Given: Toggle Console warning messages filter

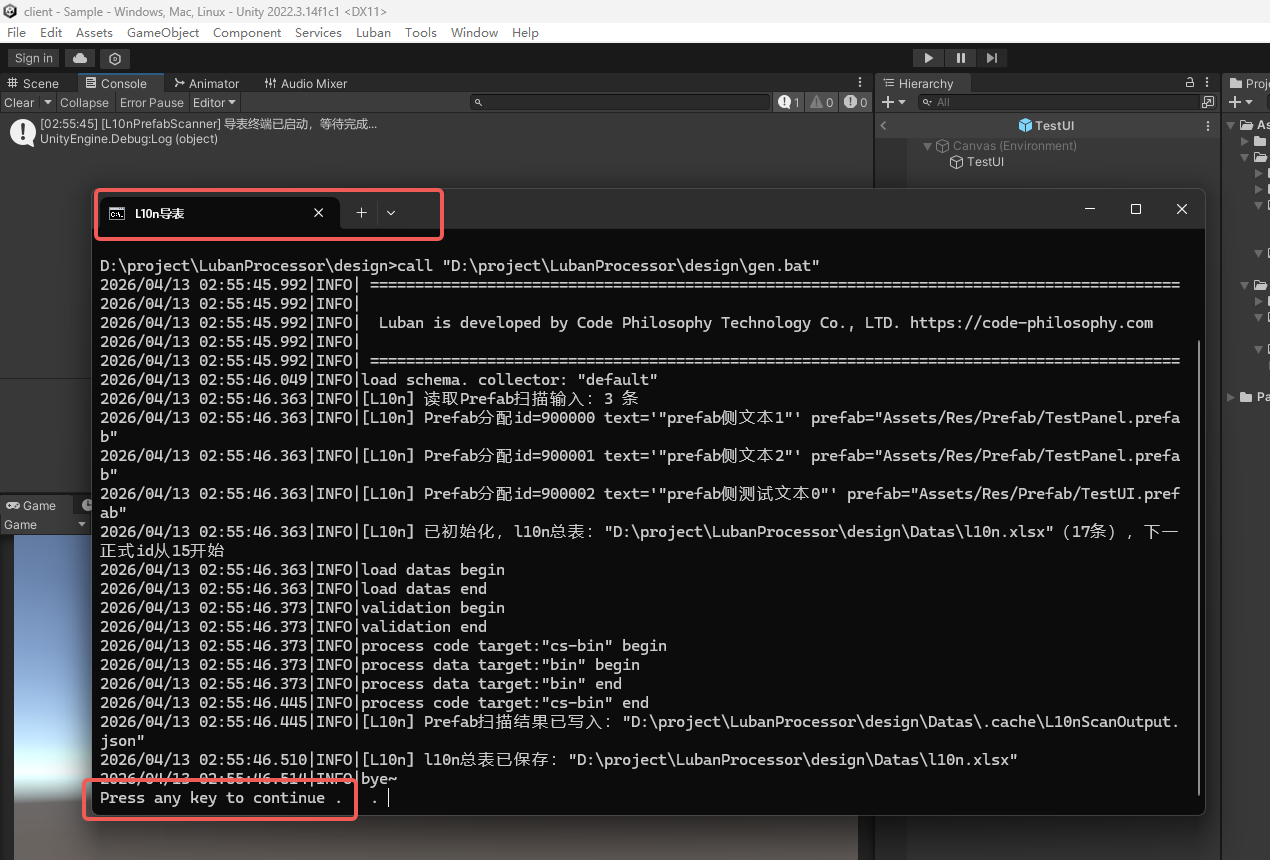Looking at the screenshot, I should point(821,102).
